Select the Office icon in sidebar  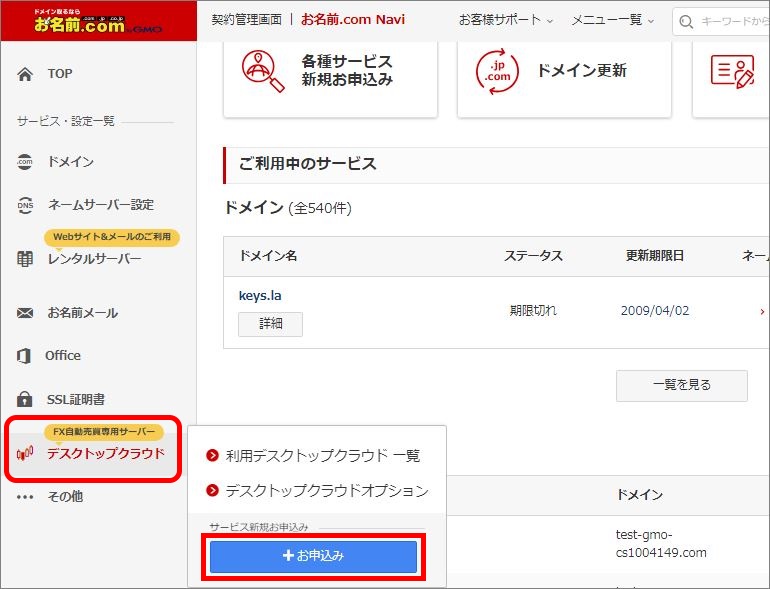pyautogui.click(x=24, y=356)
